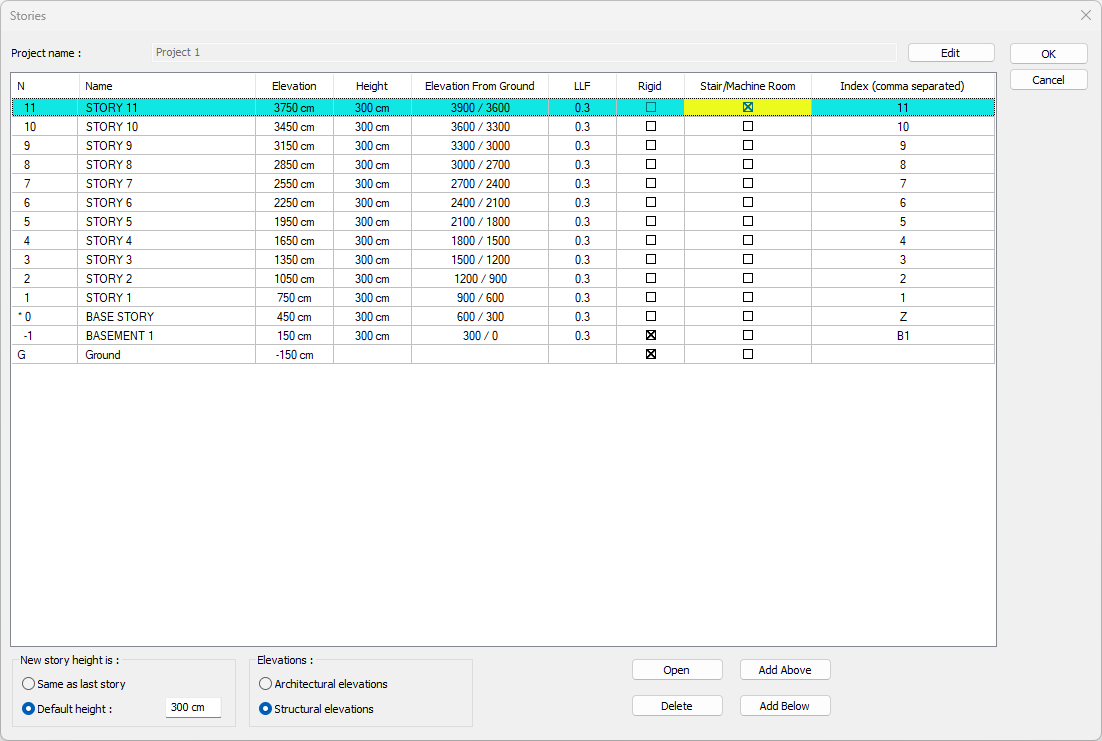Select Structural elevations option
Viewport: 1102px width, 741px height.
pos(265,709)
